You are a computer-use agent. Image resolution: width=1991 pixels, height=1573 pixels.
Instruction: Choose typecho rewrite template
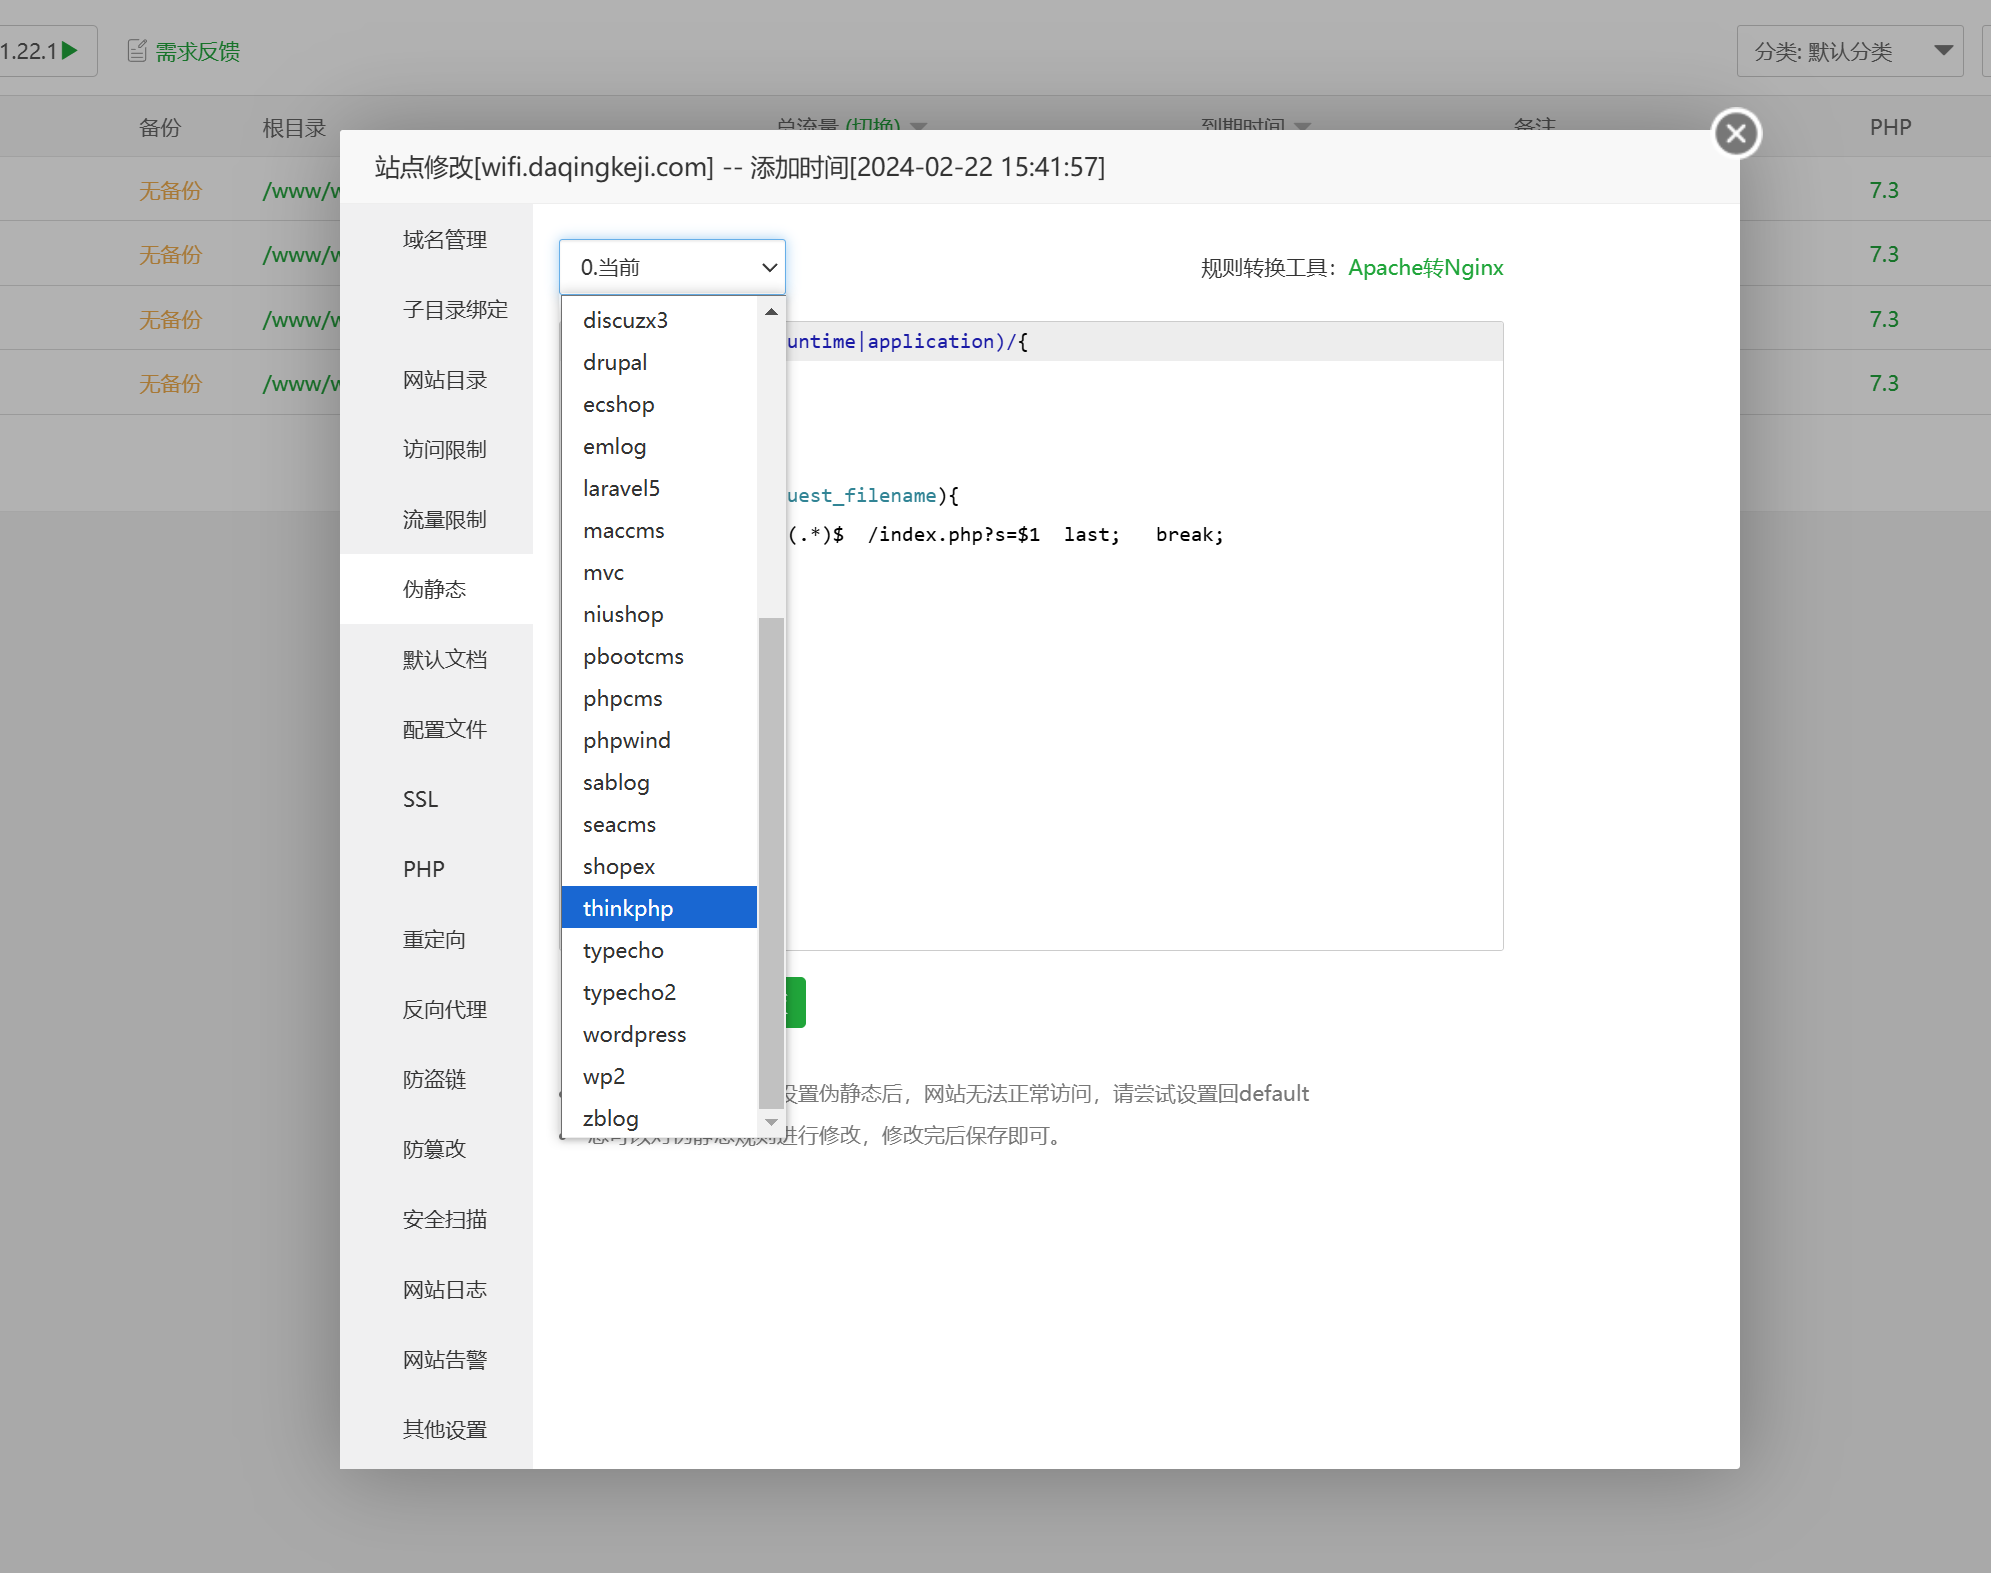click(659, 950)
